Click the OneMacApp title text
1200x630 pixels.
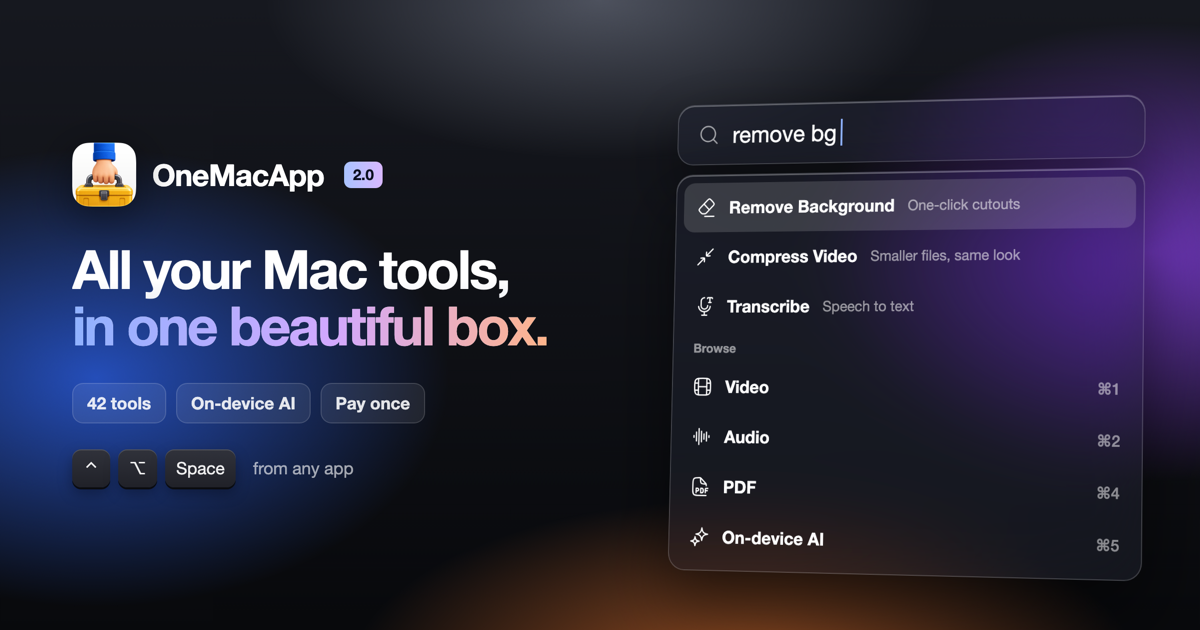pyautogui.click(x=238, y=176)
